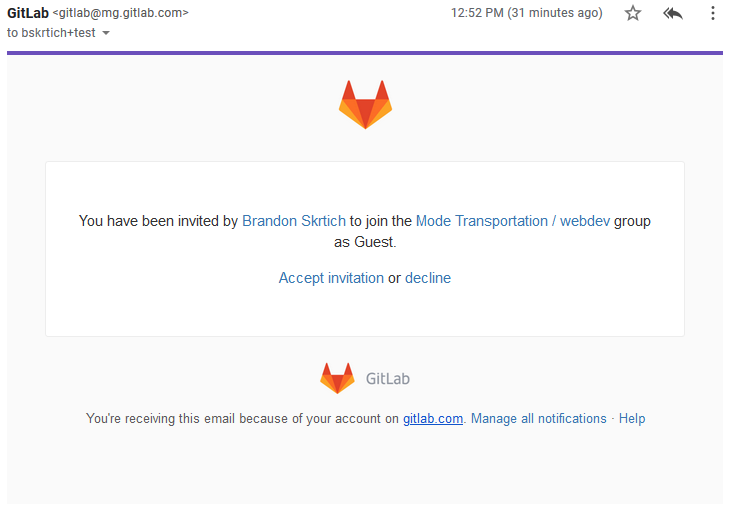Screen dimensions: 733x516
Task: Click the large GitLab fox logo
Action: point(365,105)
